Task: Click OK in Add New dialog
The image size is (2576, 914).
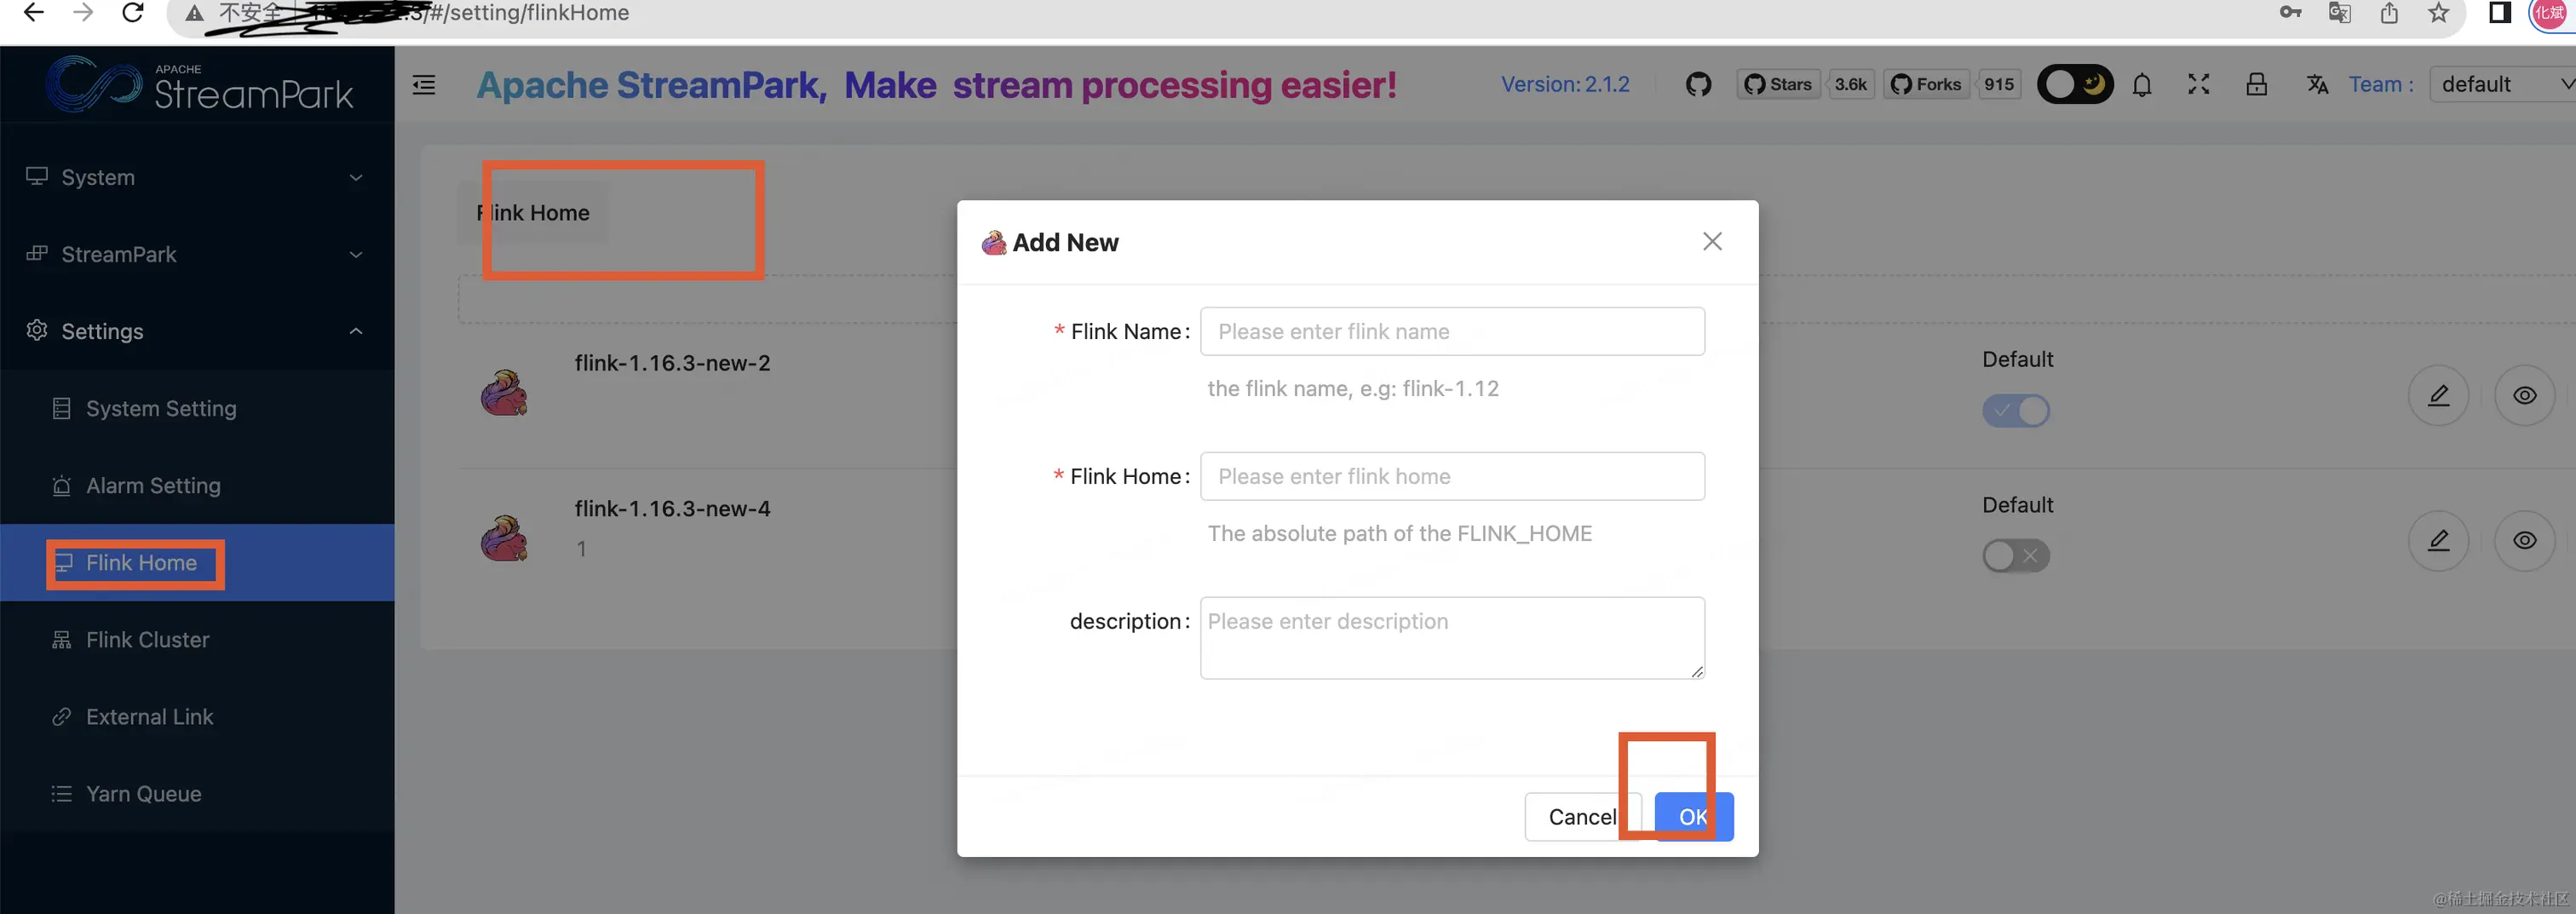Action: (x=1693, y=817)
